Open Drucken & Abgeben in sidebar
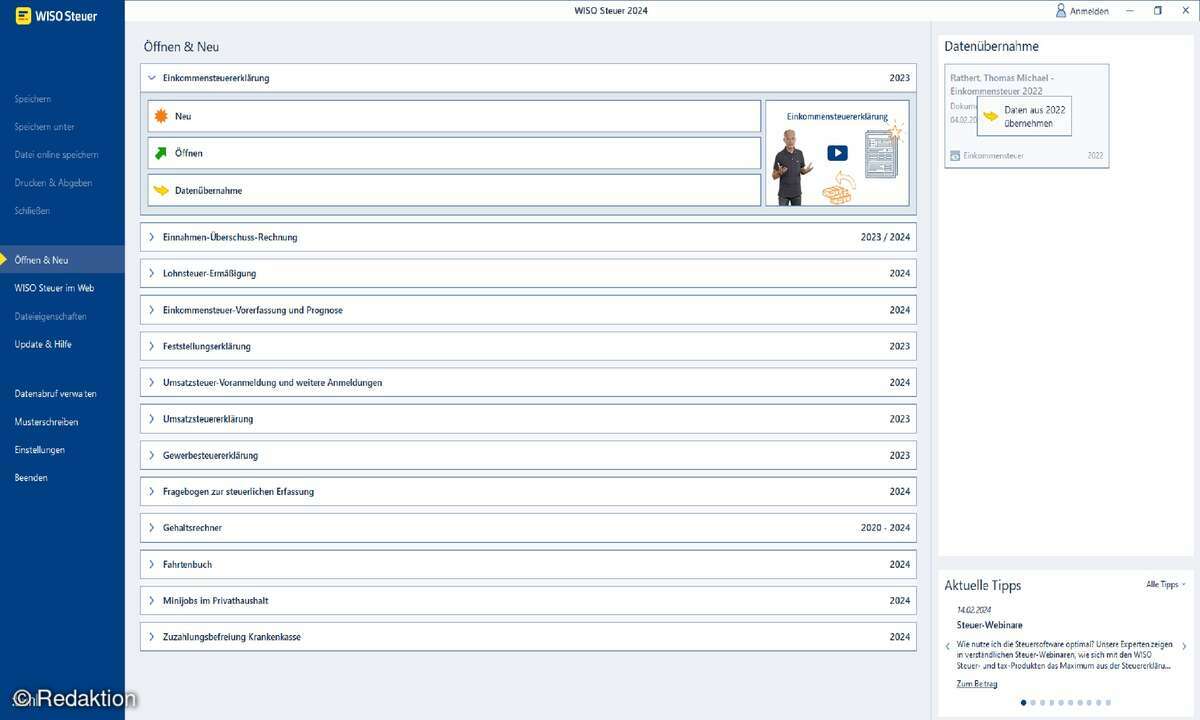The height and width of the screenshot is (720, 1200). pyautogui.click(x=53, y=183)
